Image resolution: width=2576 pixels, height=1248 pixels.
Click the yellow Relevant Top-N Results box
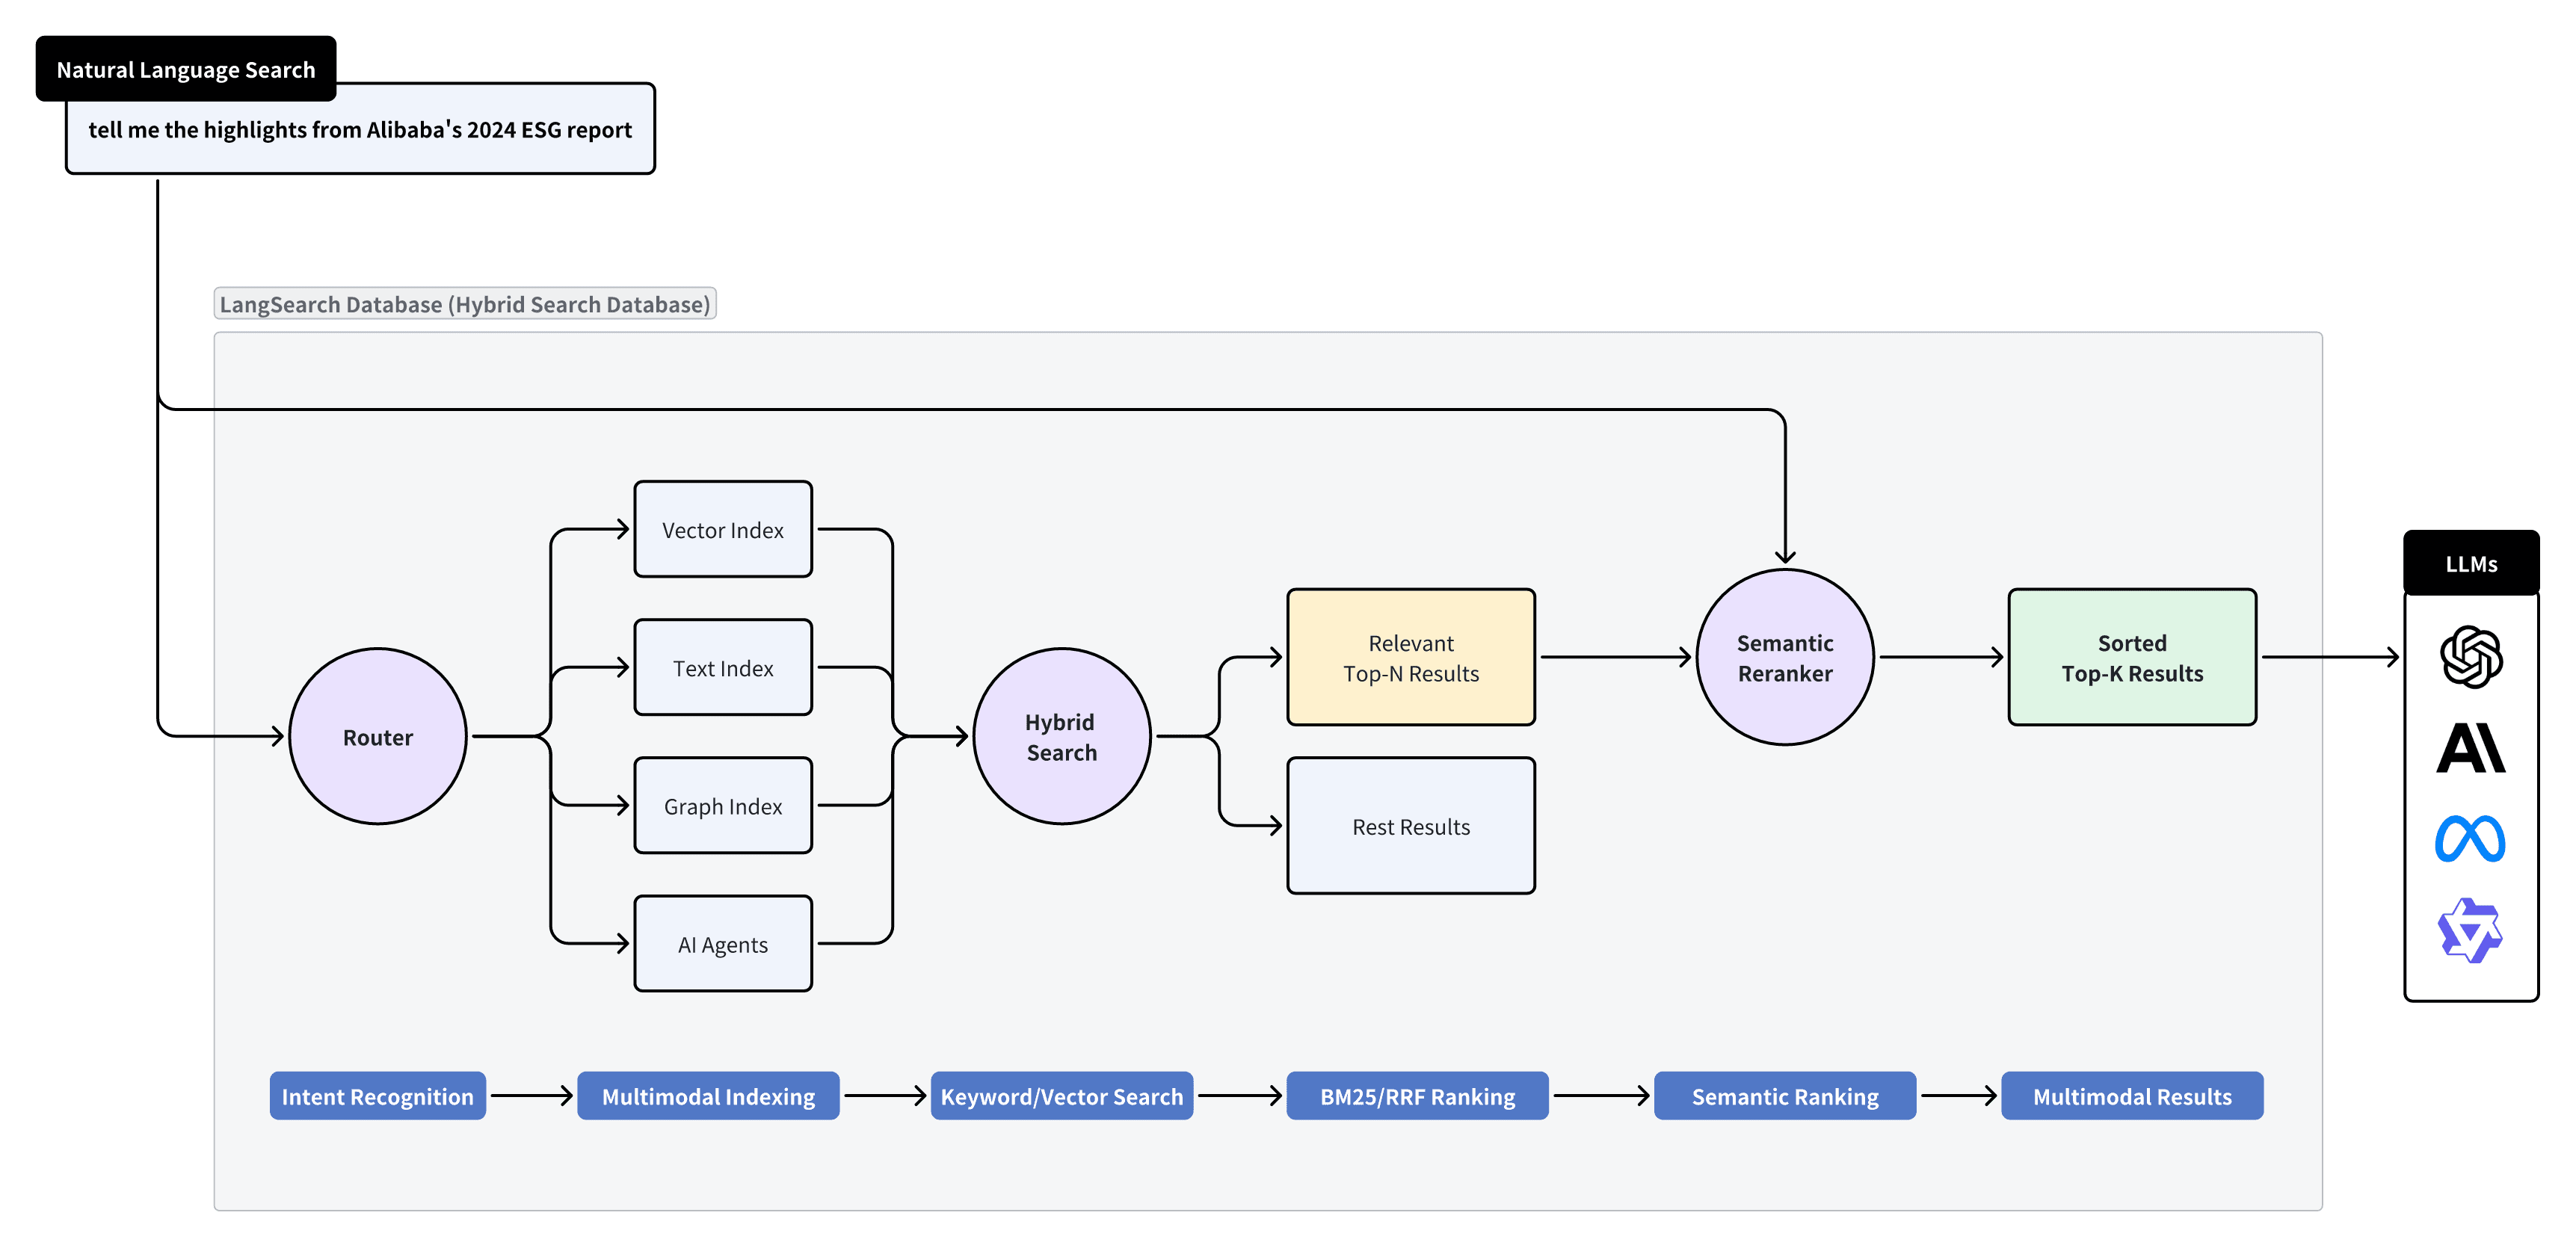point(1410,657)
